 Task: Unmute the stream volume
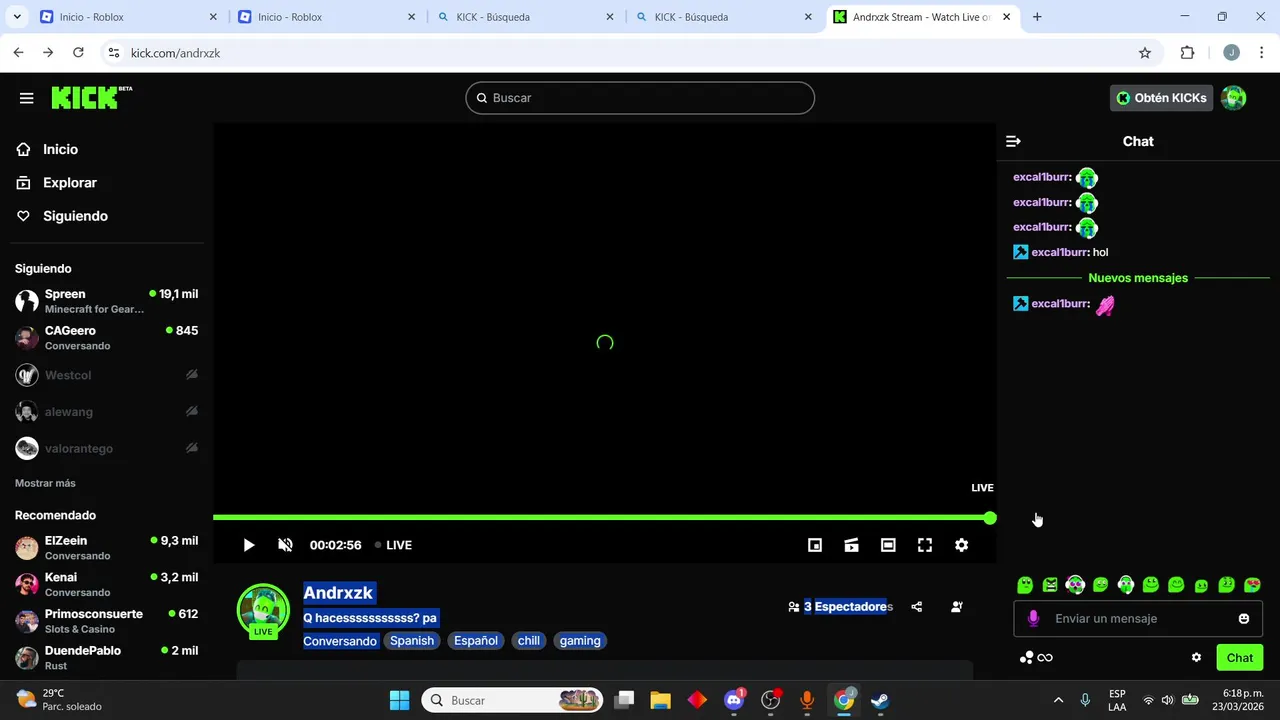click(285, 545)
